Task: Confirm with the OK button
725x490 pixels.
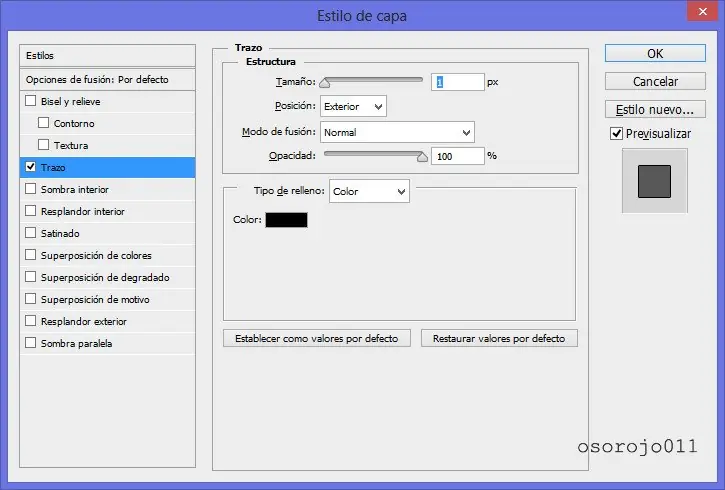Action: click(655, 53)
